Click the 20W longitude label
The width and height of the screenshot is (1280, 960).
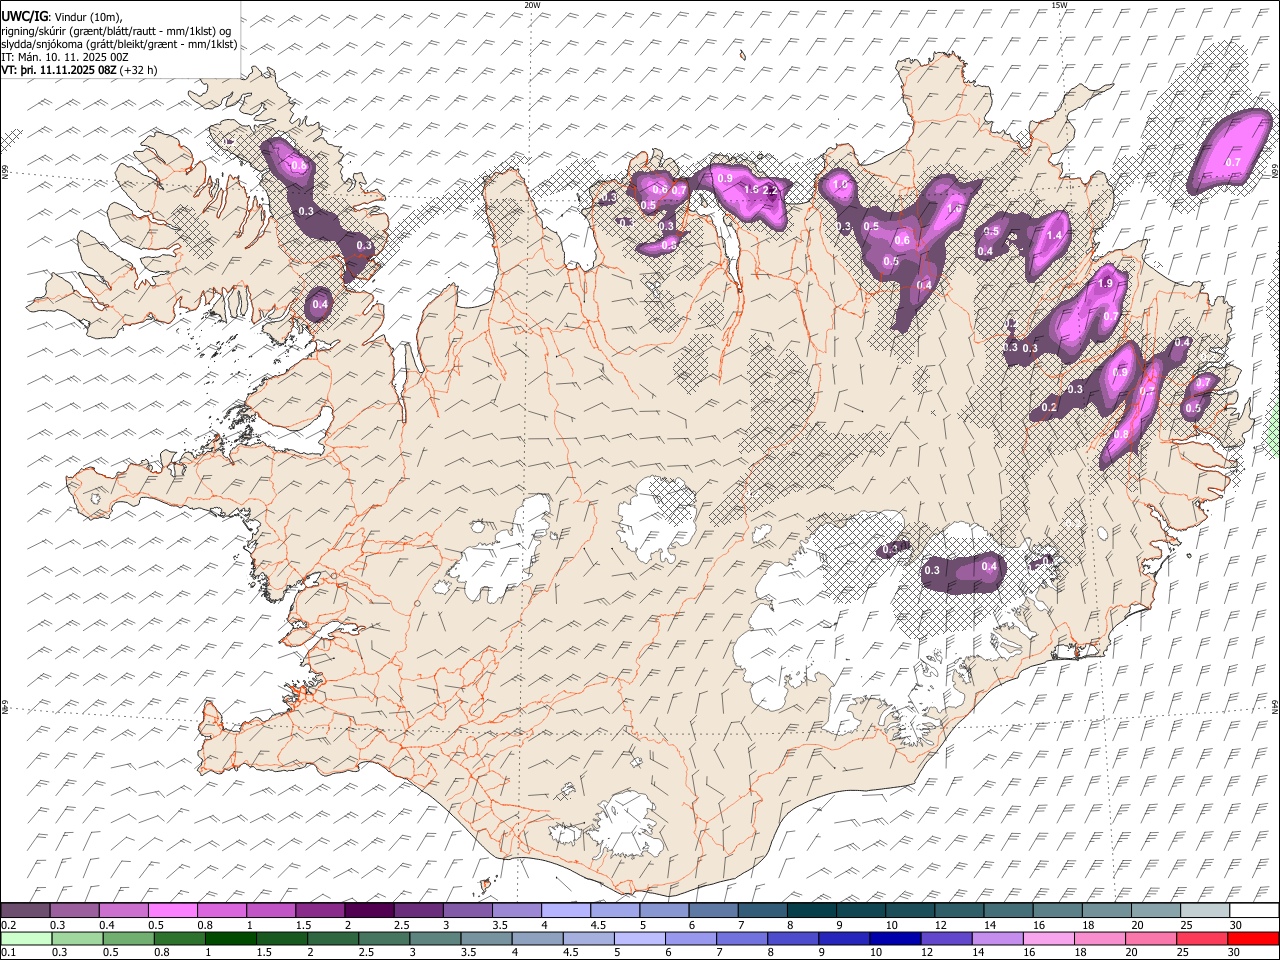(532, 5)
